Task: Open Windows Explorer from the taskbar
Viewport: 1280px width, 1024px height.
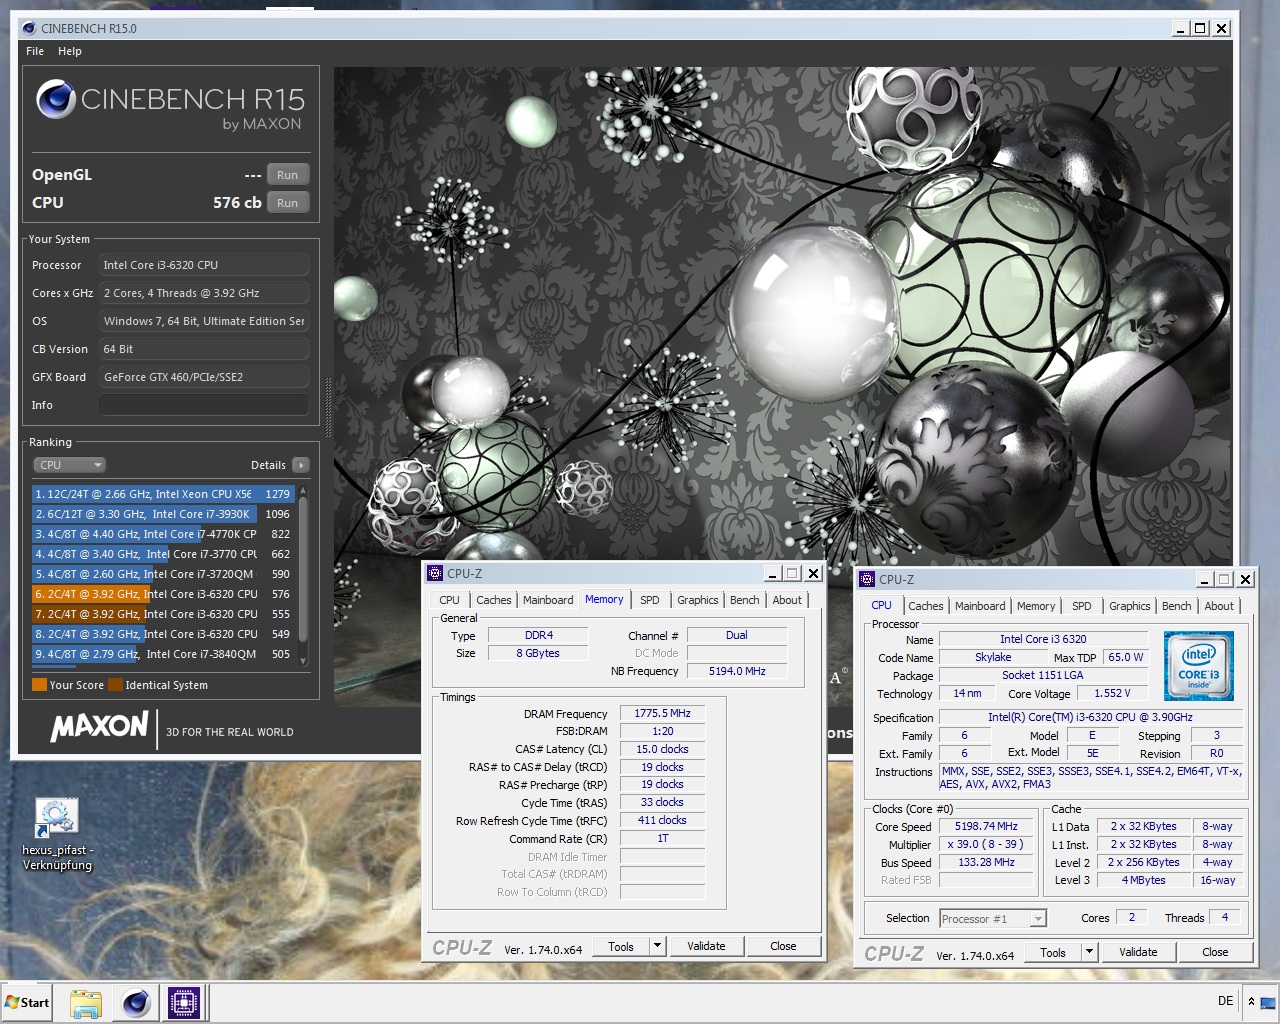Action: point(86,1002)
